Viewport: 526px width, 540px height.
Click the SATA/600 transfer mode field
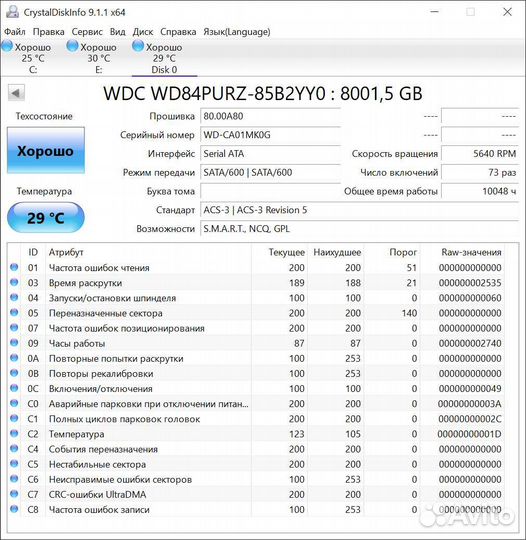click(x=270, y=172)
